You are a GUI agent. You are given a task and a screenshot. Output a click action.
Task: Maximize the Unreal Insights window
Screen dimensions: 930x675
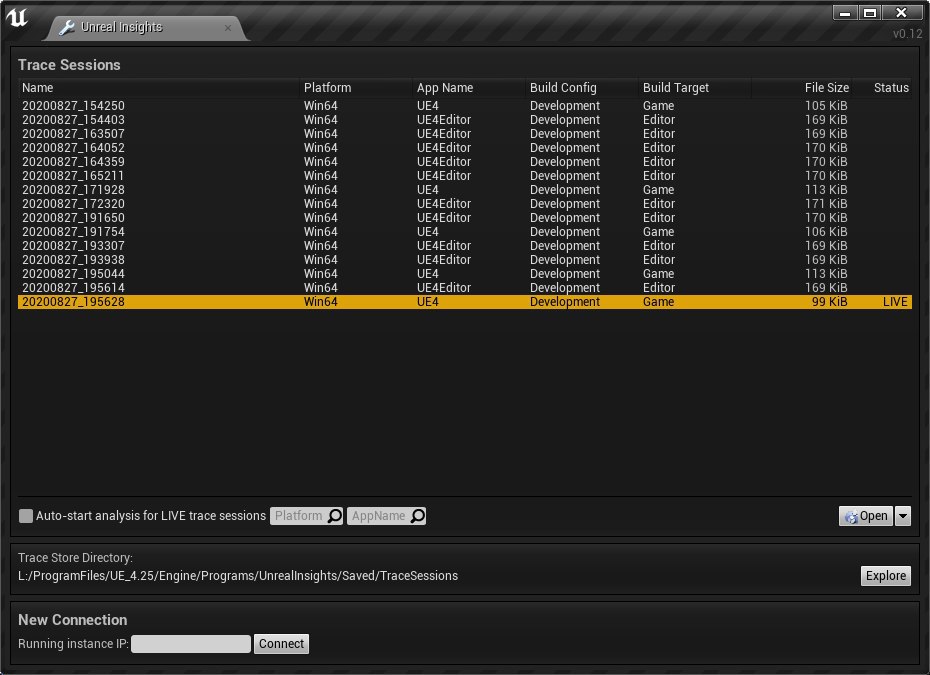pos(870,12)
